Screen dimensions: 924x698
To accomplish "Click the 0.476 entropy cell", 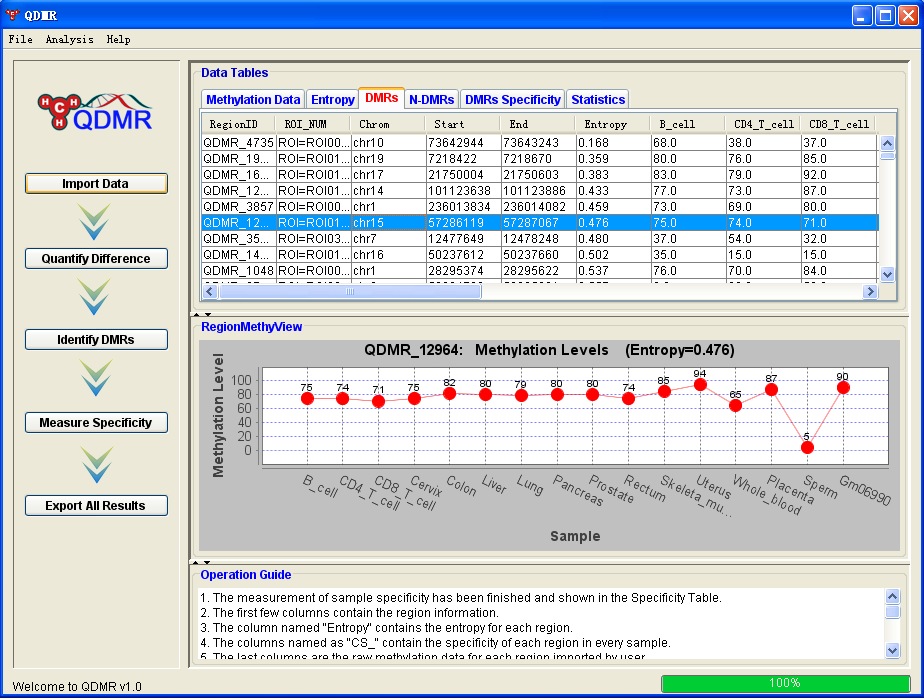I will pos(613,223).
